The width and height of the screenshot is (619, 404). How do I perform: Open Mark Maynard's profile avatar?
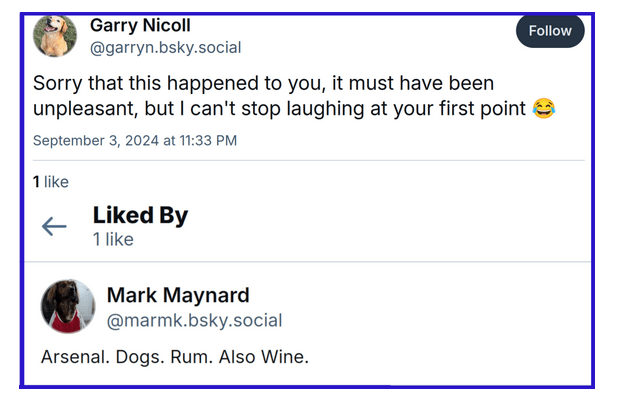(68, 307)
